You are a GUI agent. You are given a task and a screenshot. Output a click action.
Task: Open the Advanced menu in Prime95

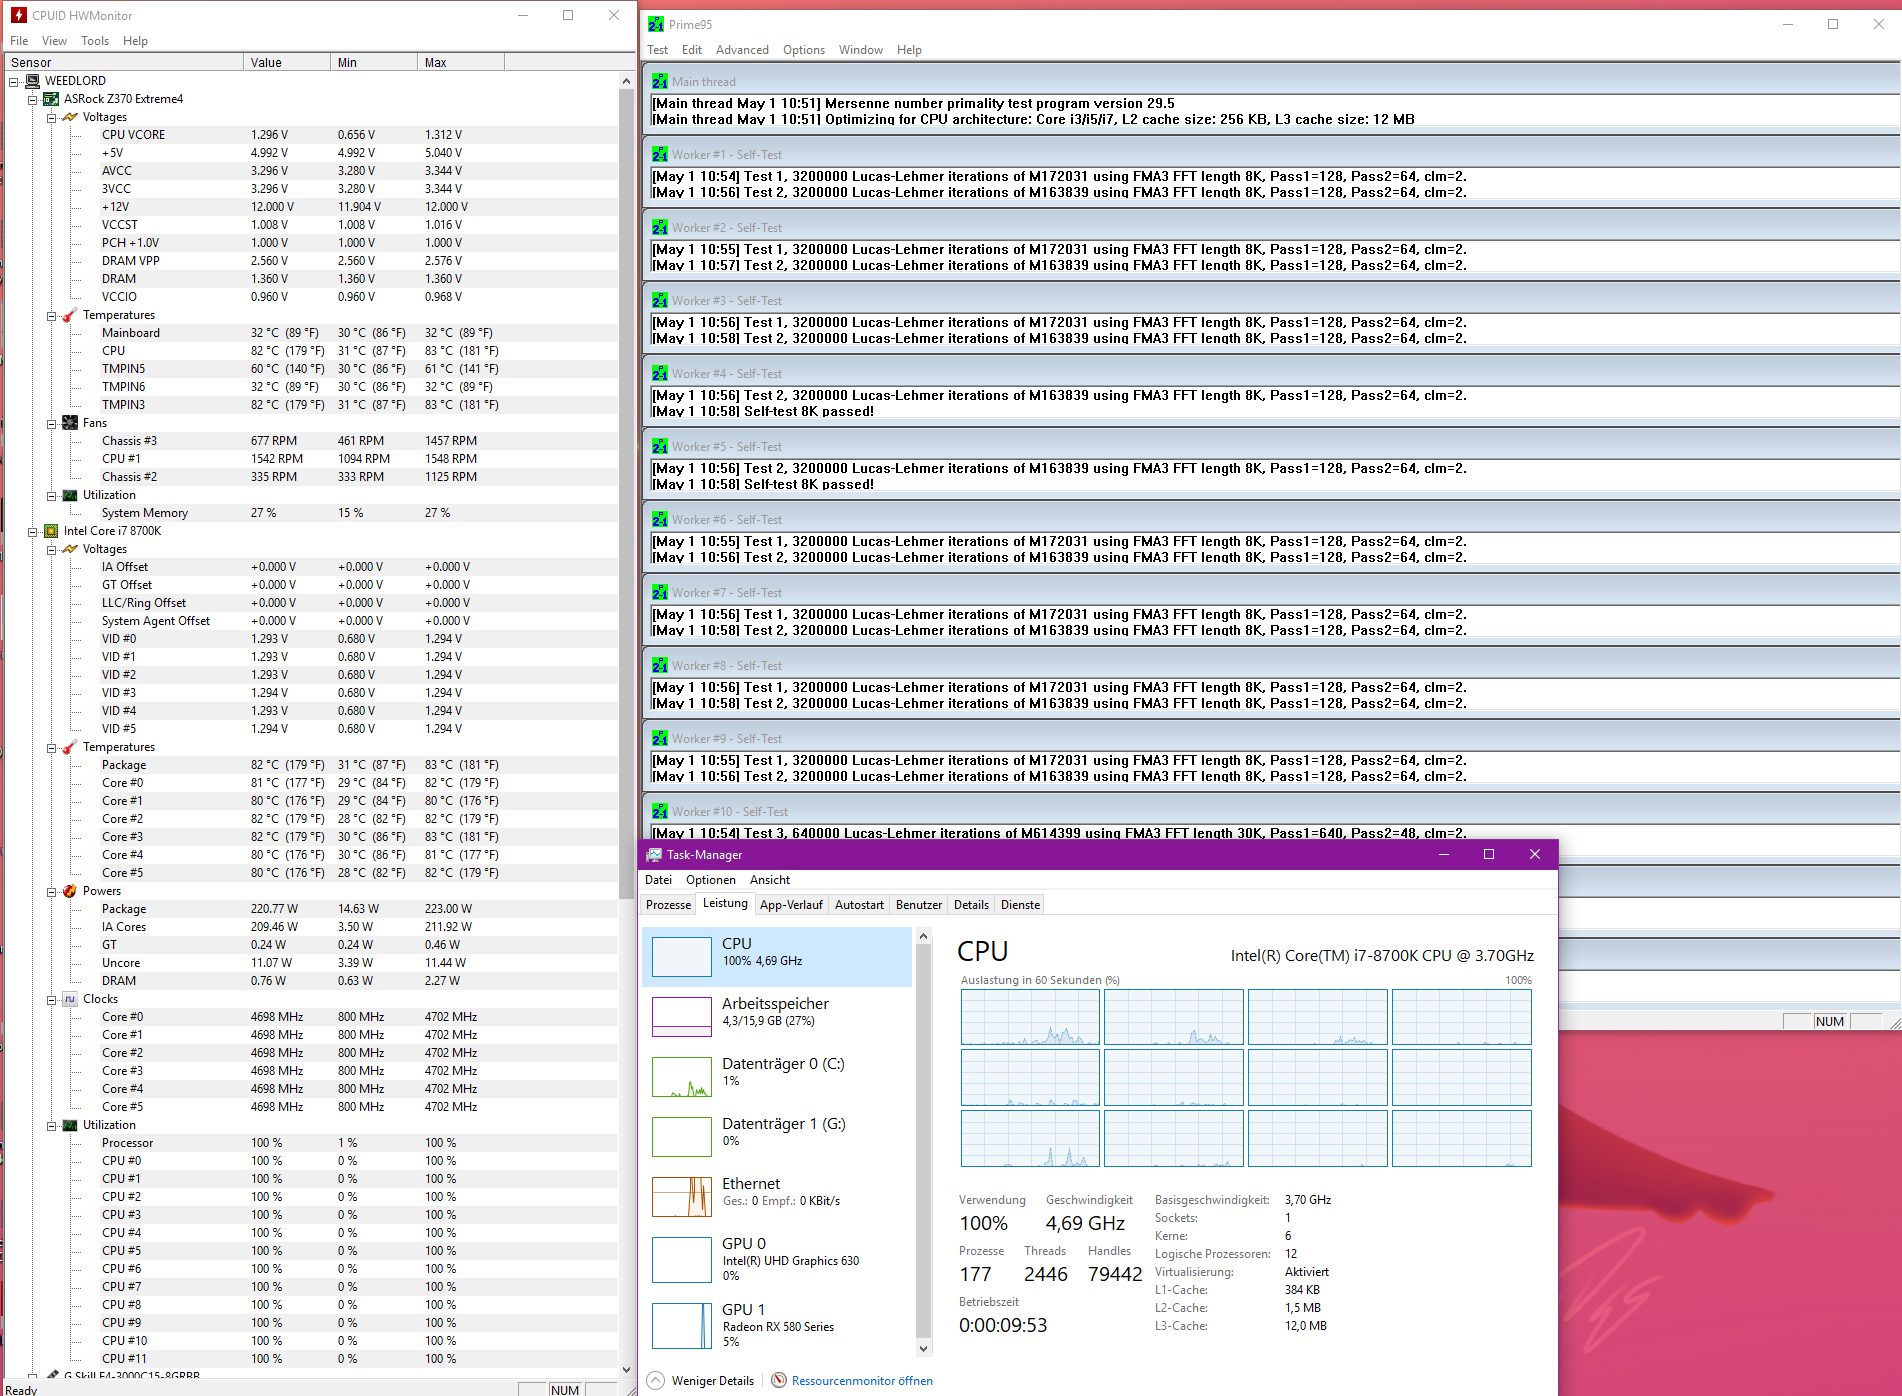tap(742, 50)
